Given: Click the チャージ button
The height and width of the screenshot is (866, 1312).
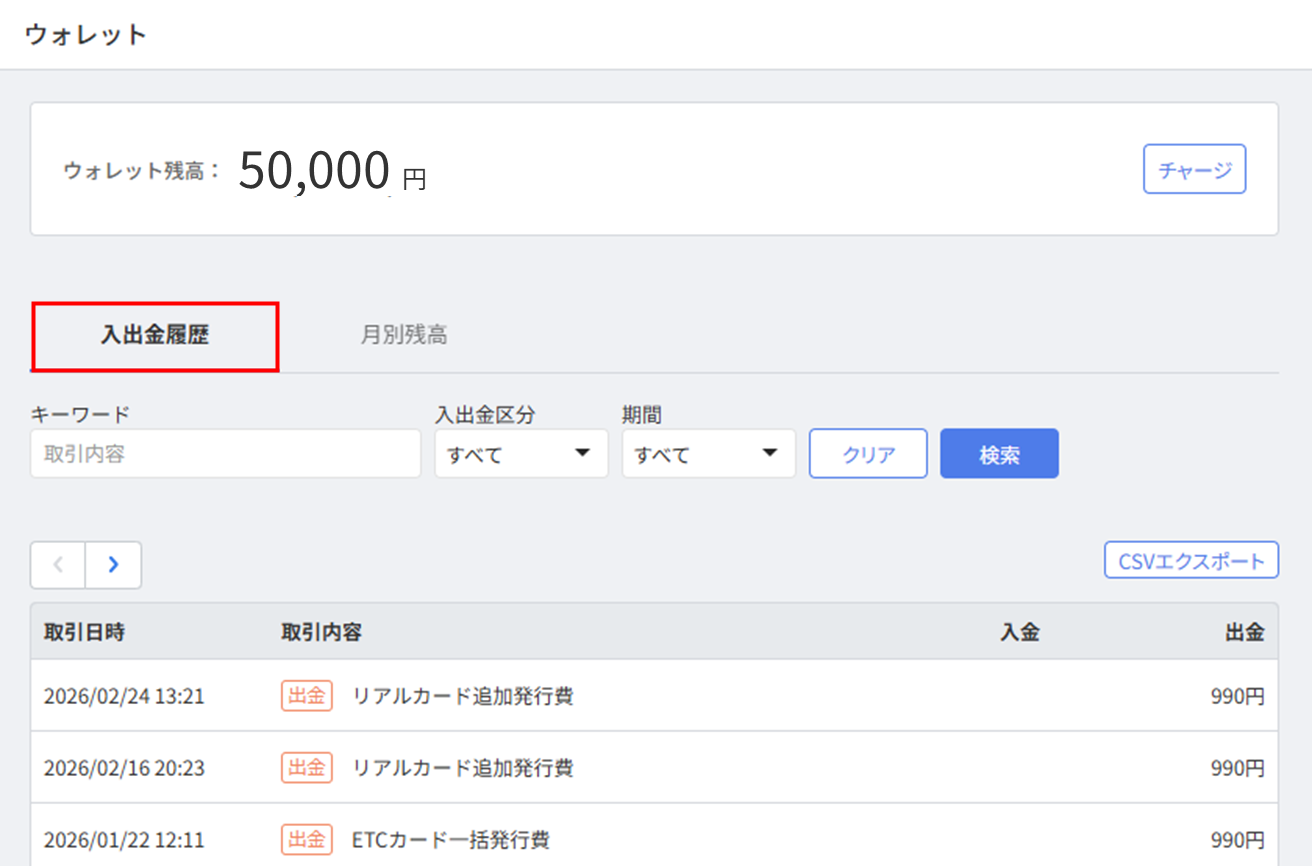Looking at the screenshot, I should tap(1194, 169).
